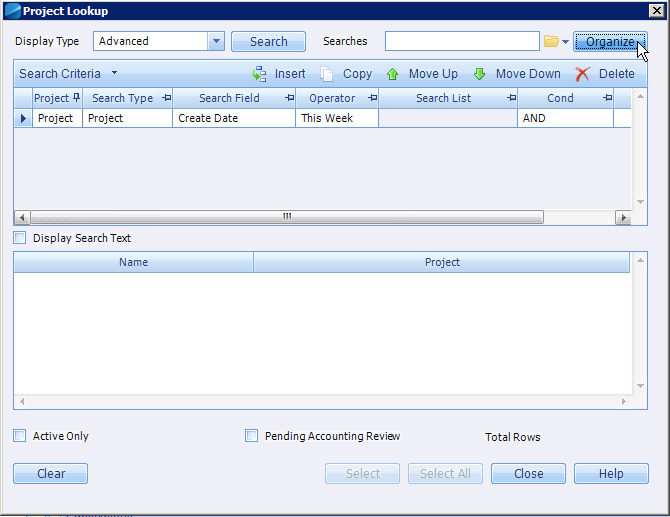Toggle pin on Project column header

76,97
